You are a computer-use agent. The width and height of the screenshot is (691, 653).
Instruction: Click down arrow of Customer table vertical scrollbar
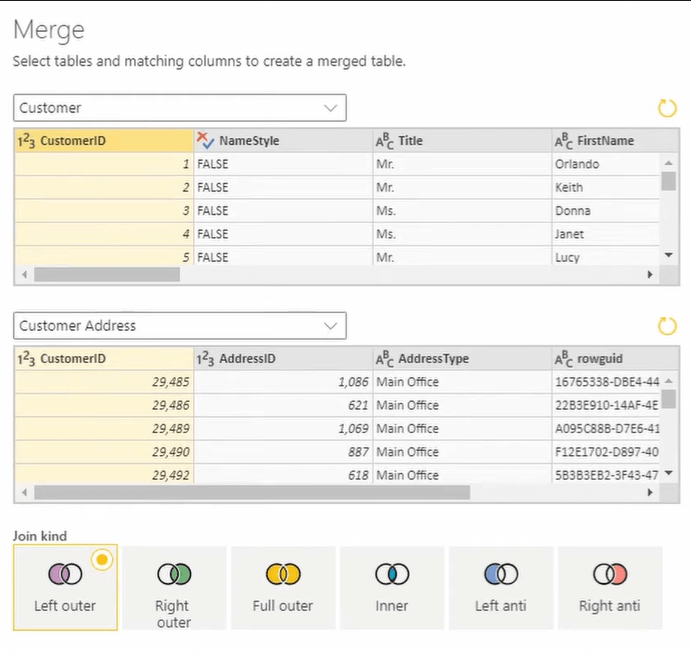(669, 255)
